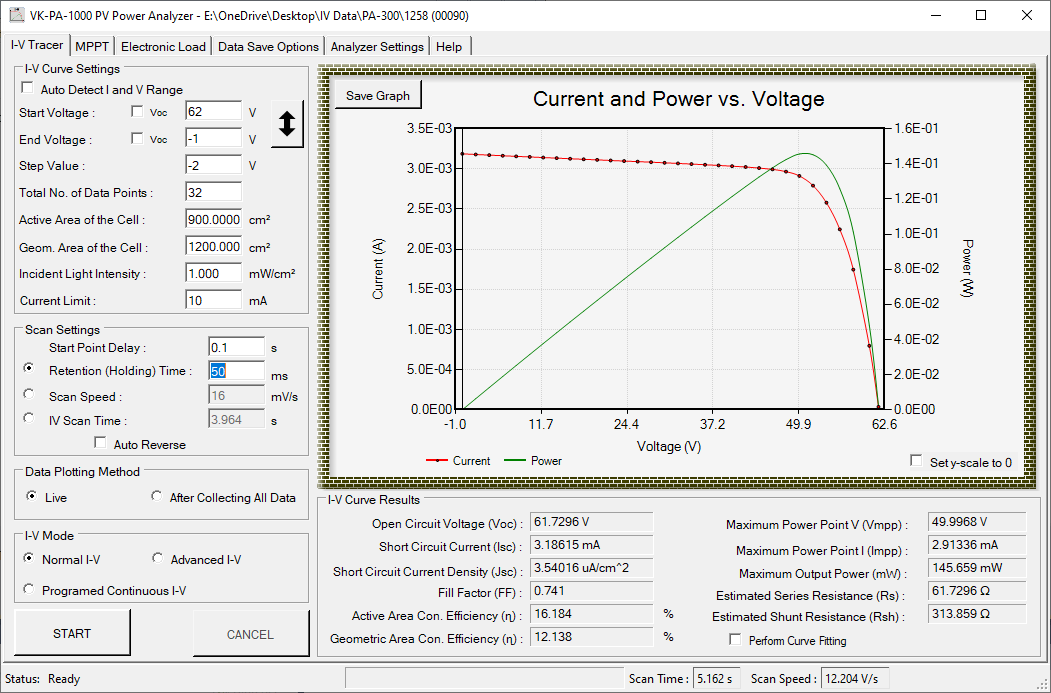
Task: Click the application icon in title bar
Action: 15,15
